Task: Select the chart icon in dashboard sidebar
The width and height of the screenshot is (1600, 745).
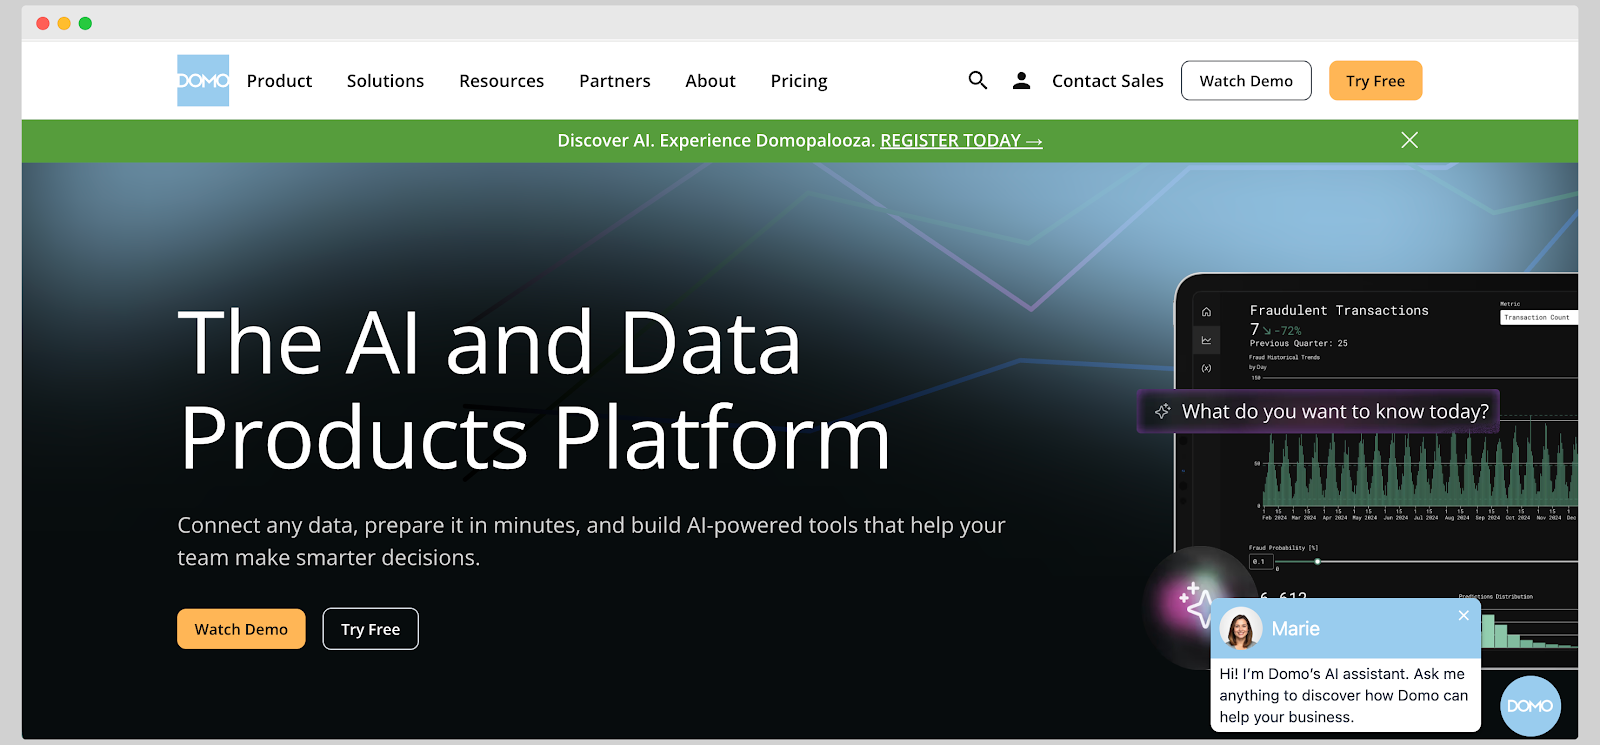Action: pyautogui.click(x=1206, y=340)
